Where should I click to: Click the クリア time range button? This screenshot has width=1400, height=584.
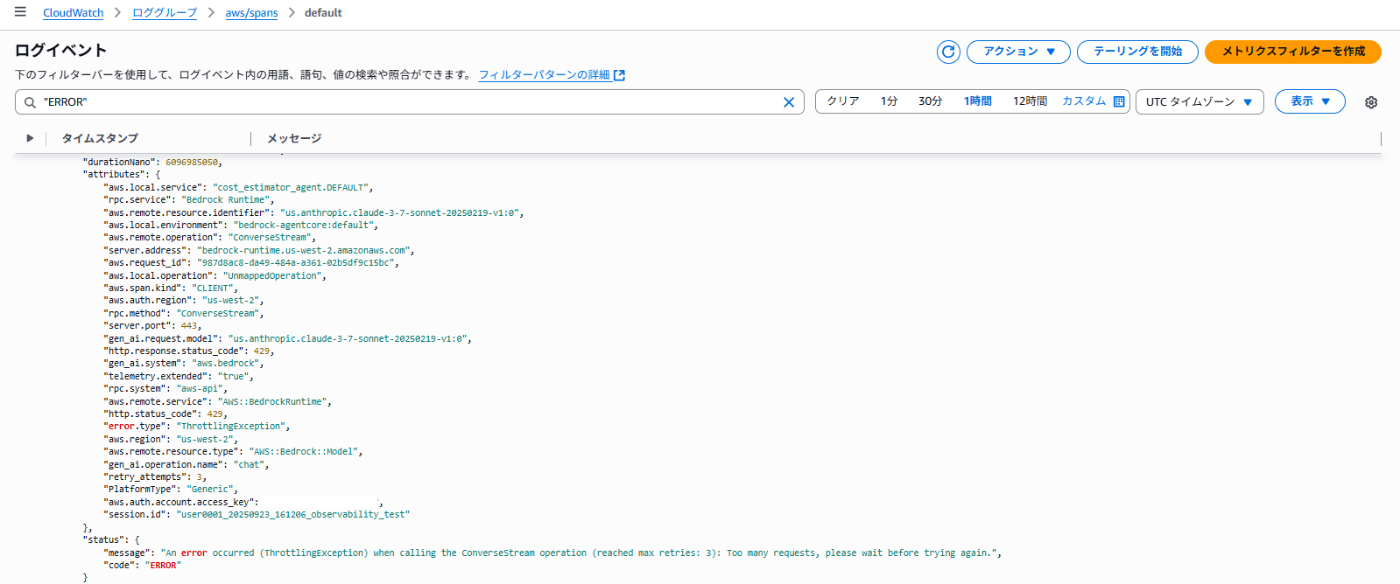(x=842, y=102)
